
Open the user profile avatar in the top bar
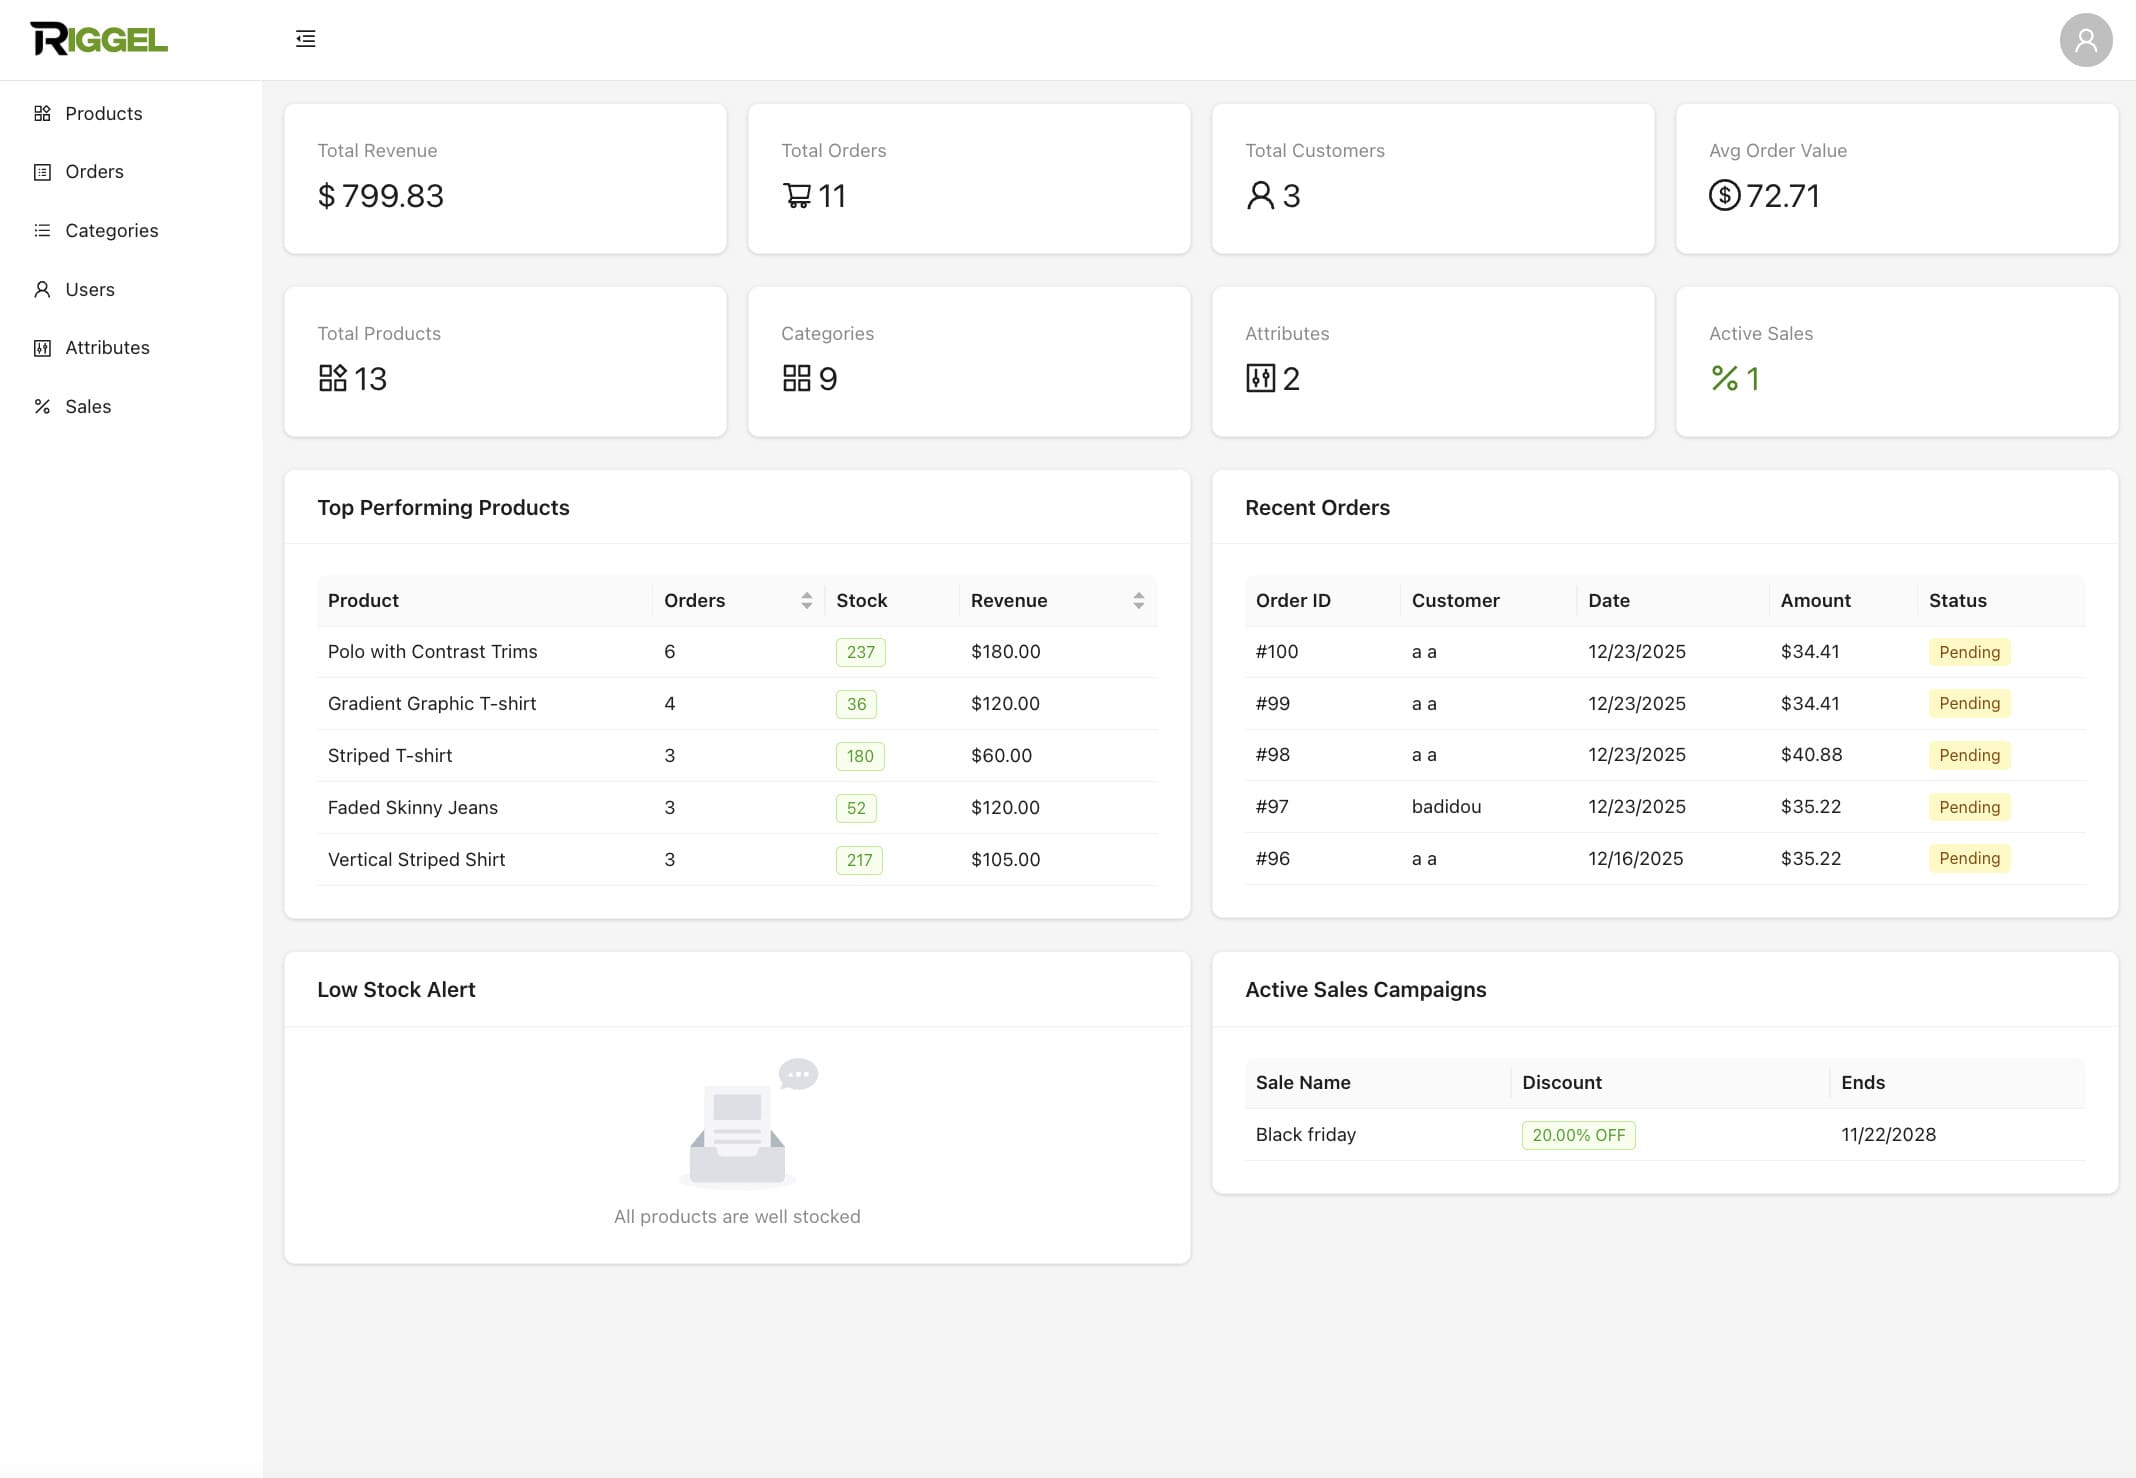pyautogui.click(x=2086, y=40)
